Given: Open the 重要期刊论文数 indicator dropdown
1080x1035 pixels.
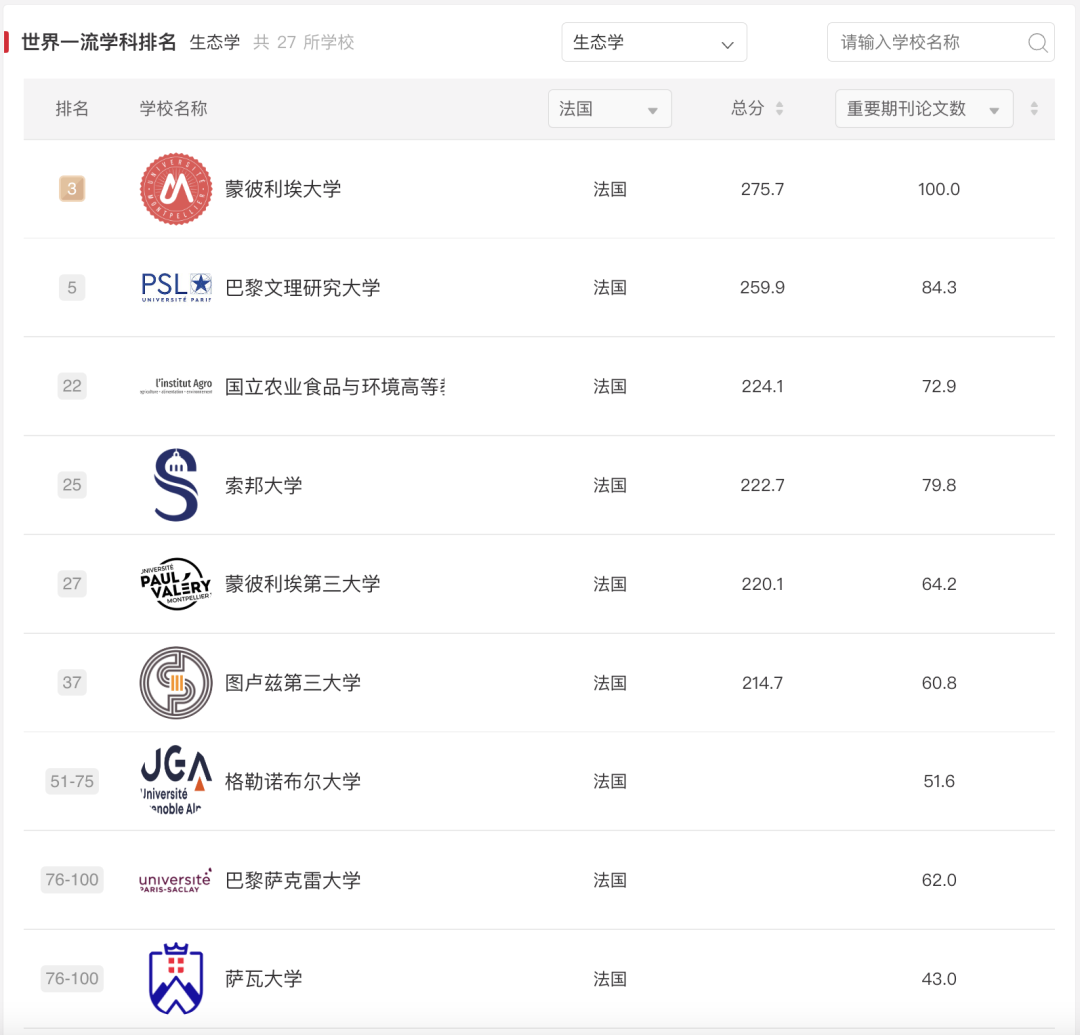Looking at the screenshot, I should pyautogui.click(x=924, y=108).
